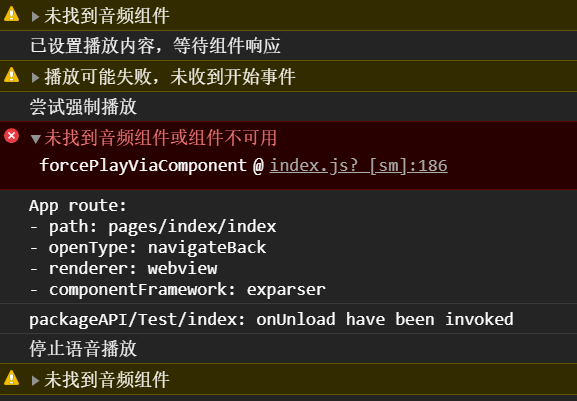This screenshot has height=401, width=577.
Task: Click the 'componentFramework: exparser' line
Action: (177, 290)
